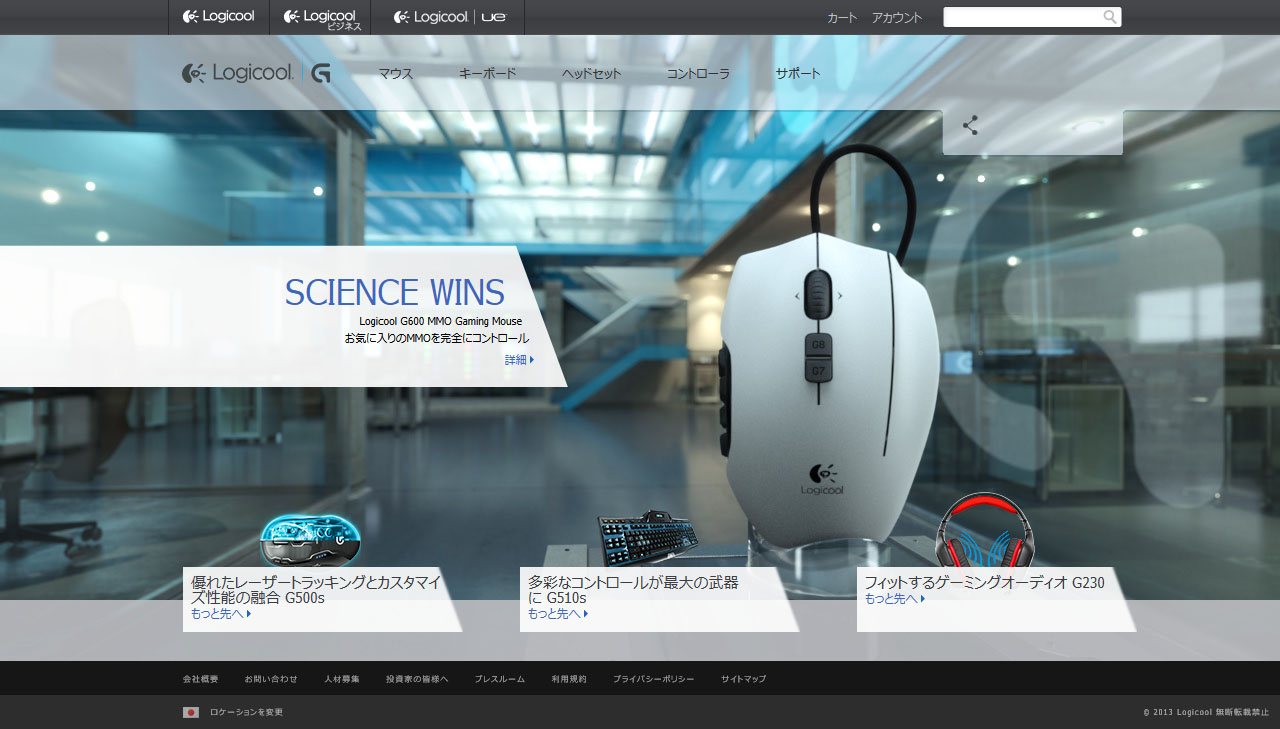Click もっと先へ under G230
1280x729 pixels.
[x=895, y=599]
